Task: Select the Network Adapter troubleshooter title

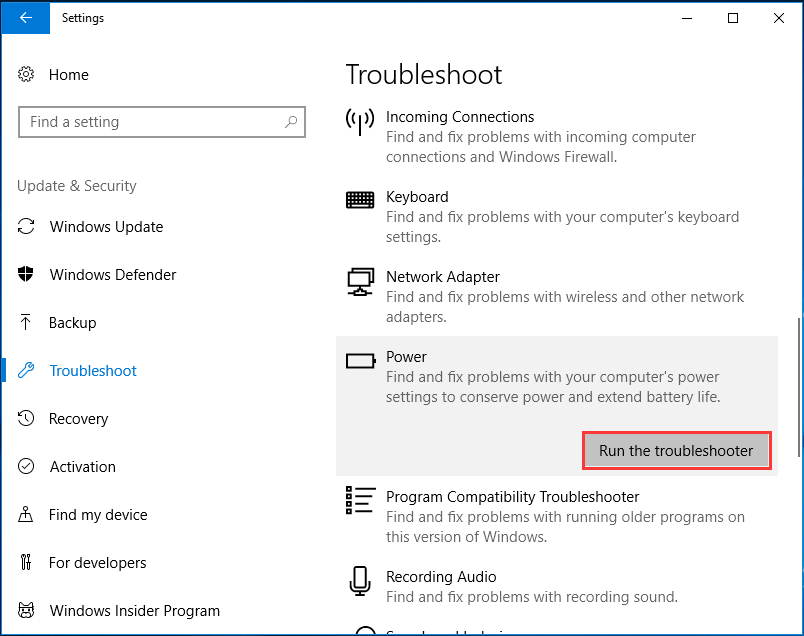Action: click(443, 277)
